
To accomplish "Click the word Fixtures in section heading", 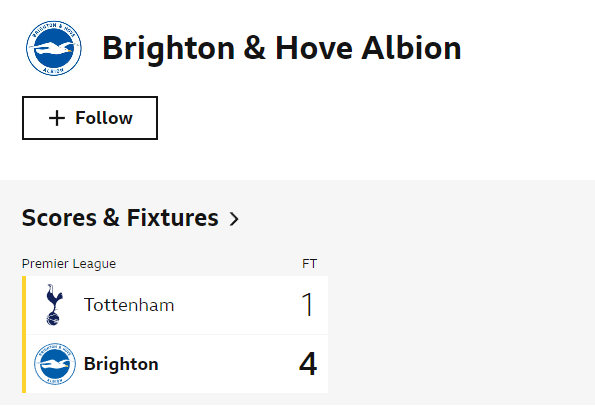I will [173, 218].
